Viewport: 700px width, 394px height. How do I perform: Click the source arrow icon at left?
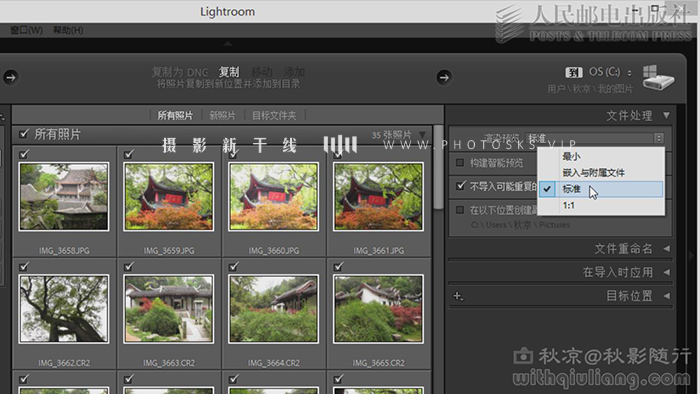(10, 77)
